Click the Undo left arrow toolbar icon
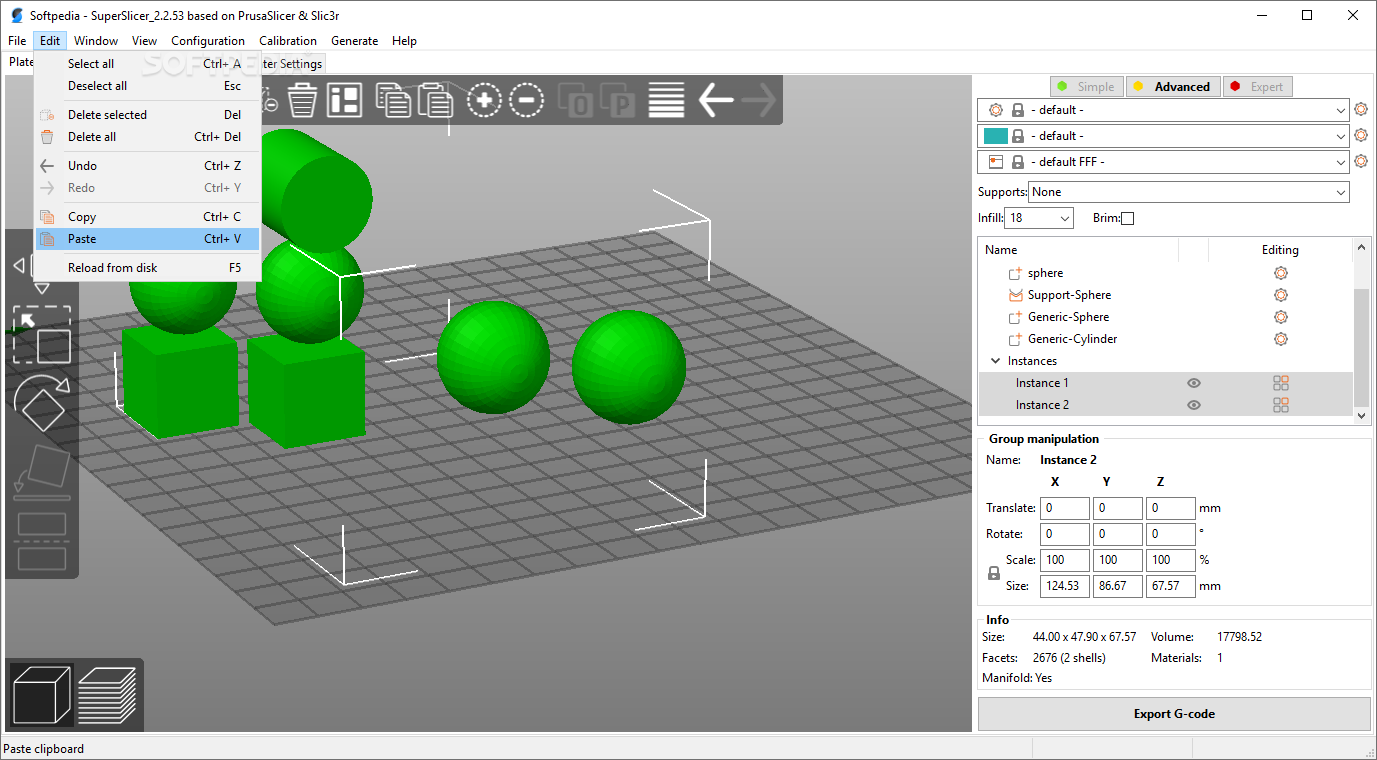Image resolution: width=1377 pixels, height=760 pixels. 716,100
